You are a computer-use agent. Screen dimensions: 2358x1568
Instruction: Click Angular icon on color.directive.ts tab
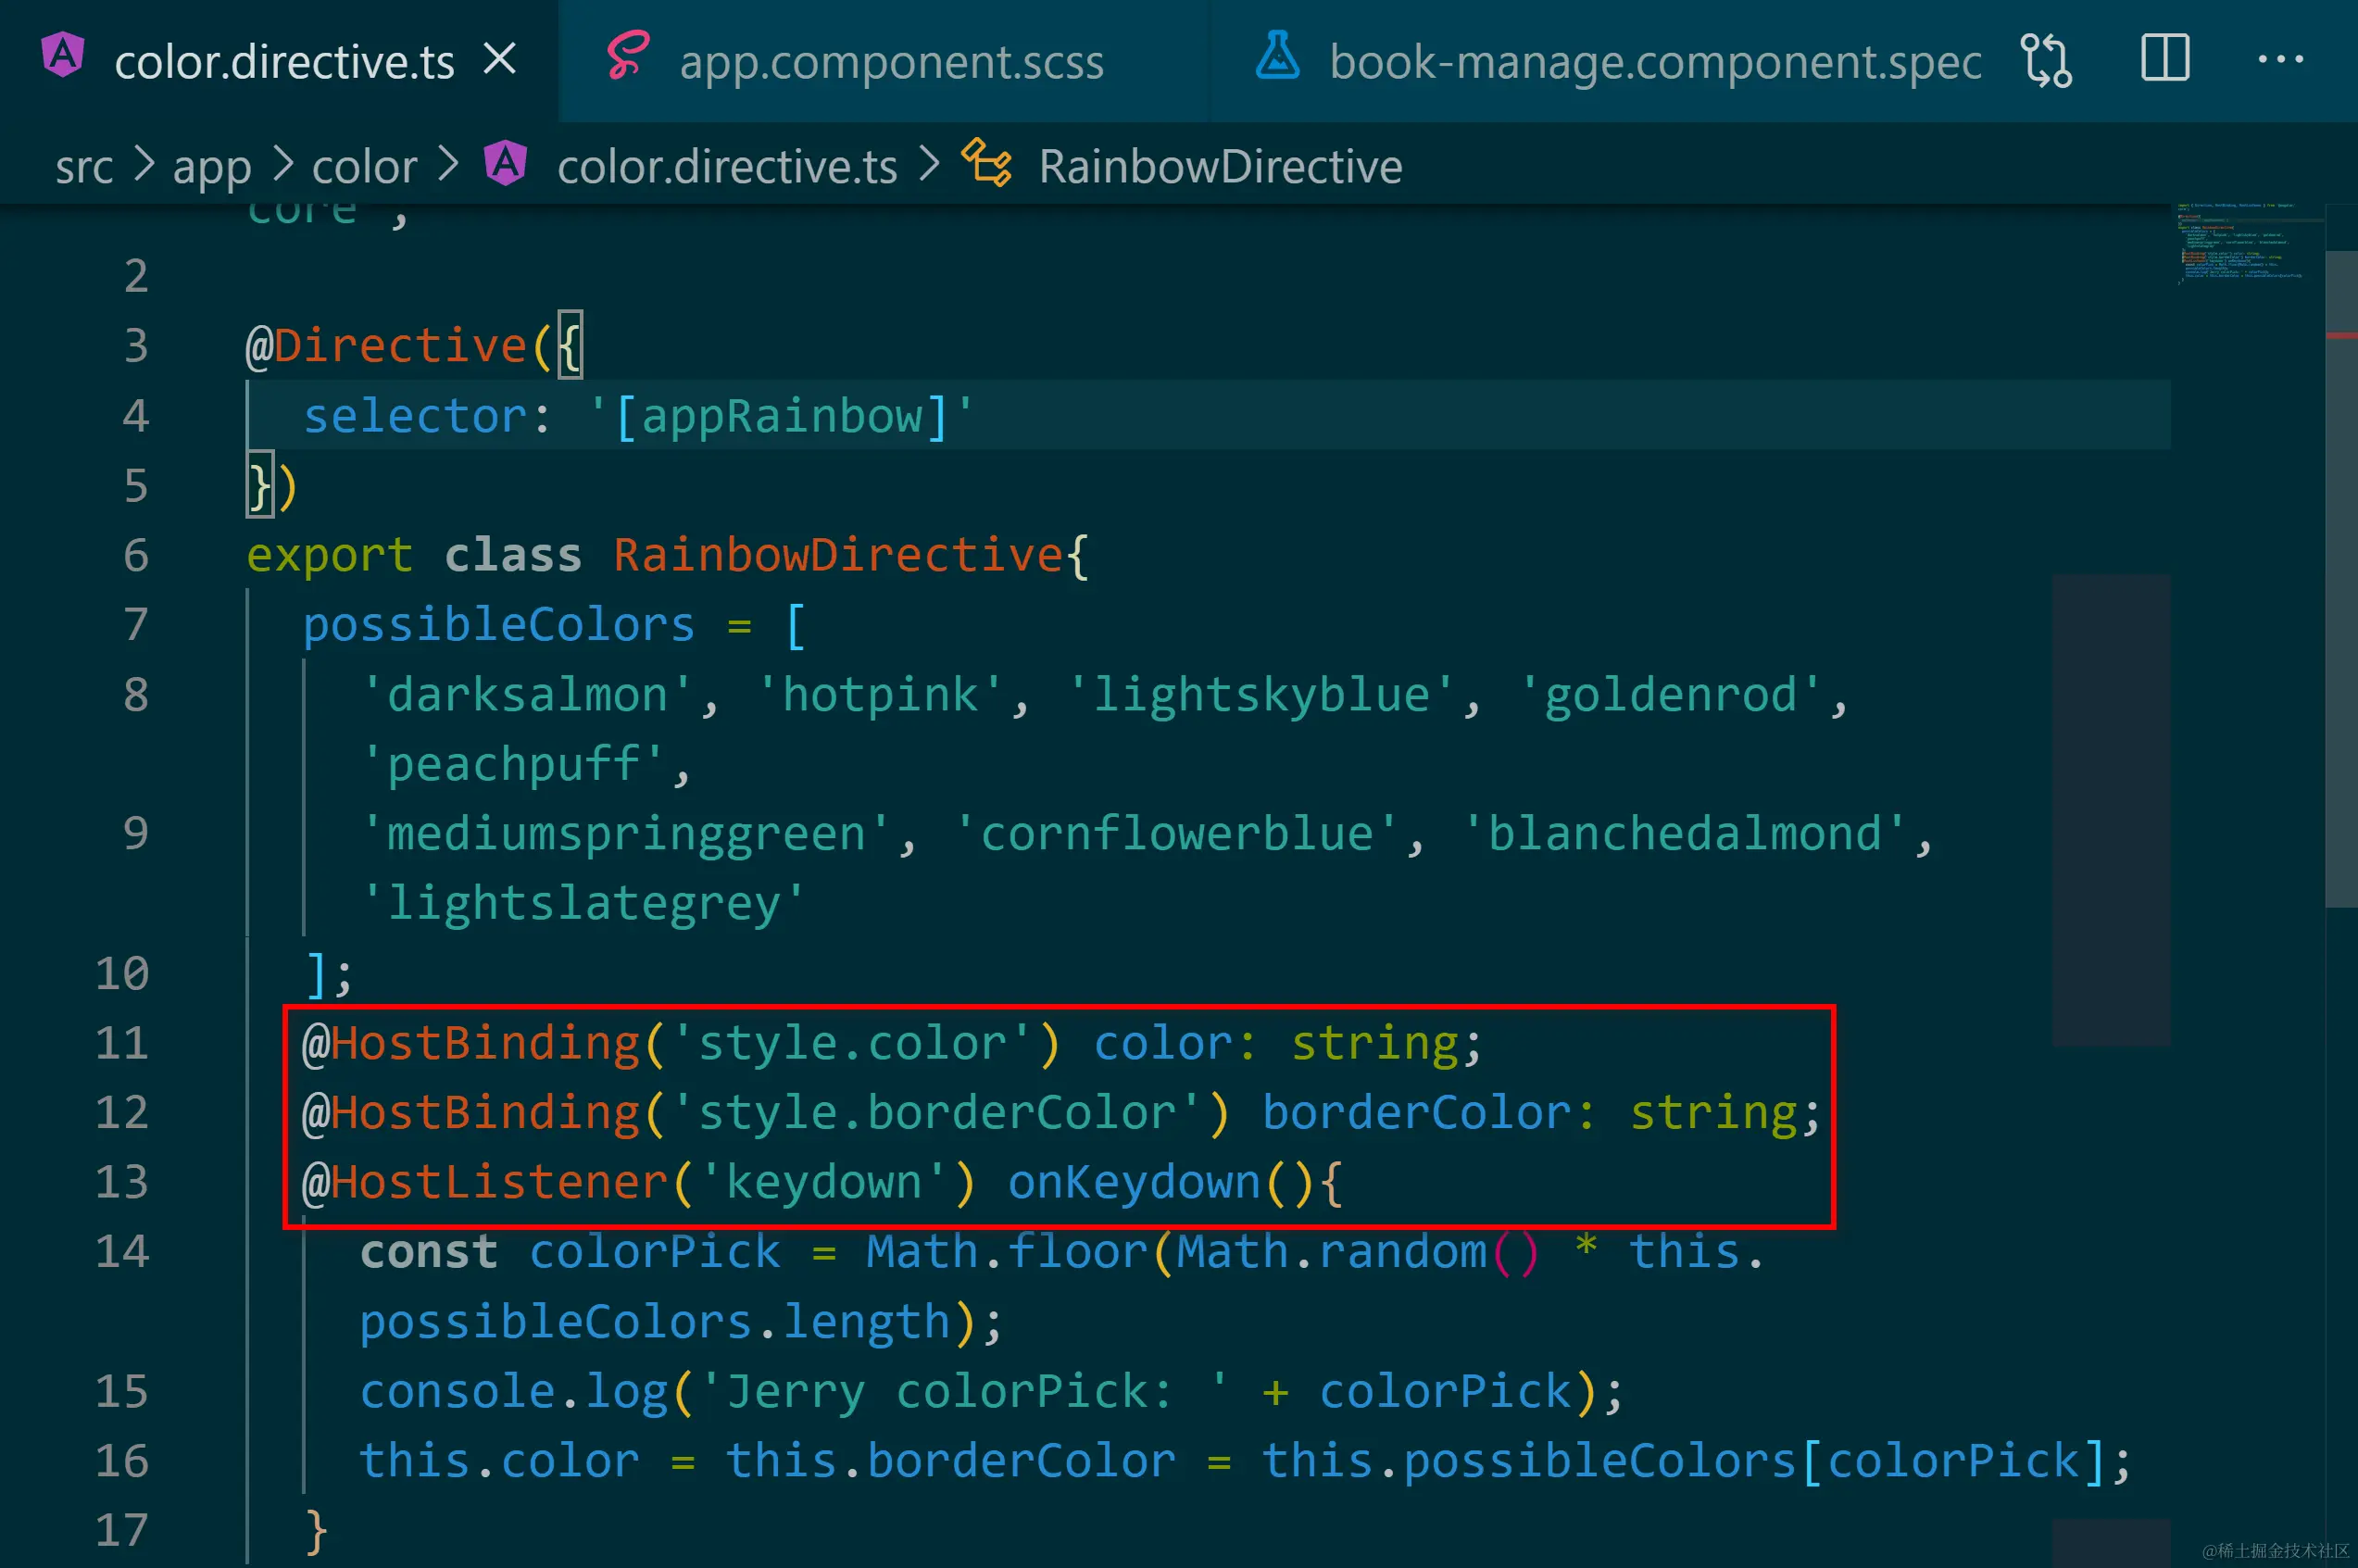coord(63,55)
